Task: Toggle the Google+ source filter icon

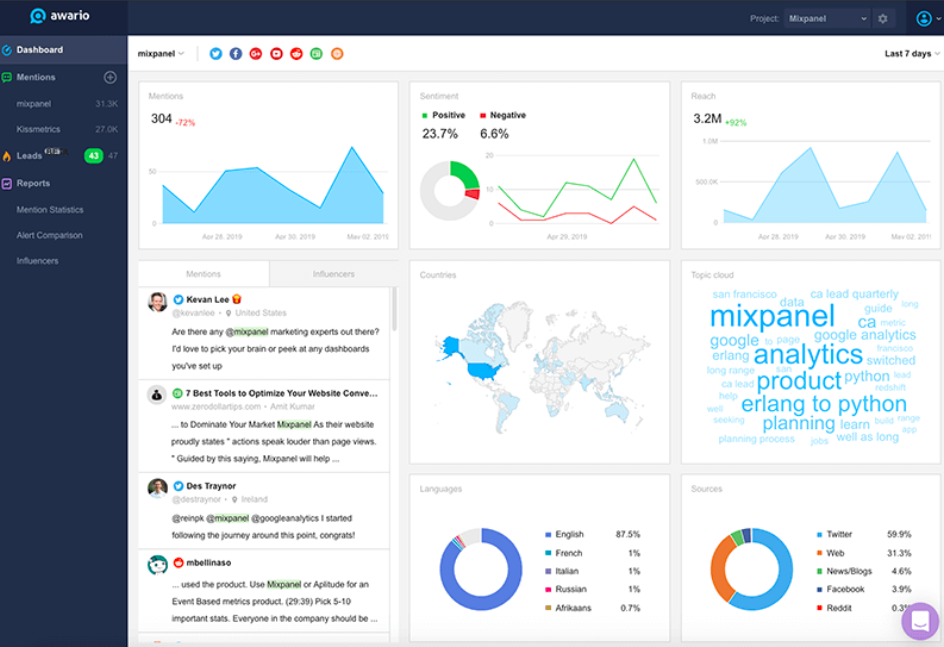Action: point(256,54)
